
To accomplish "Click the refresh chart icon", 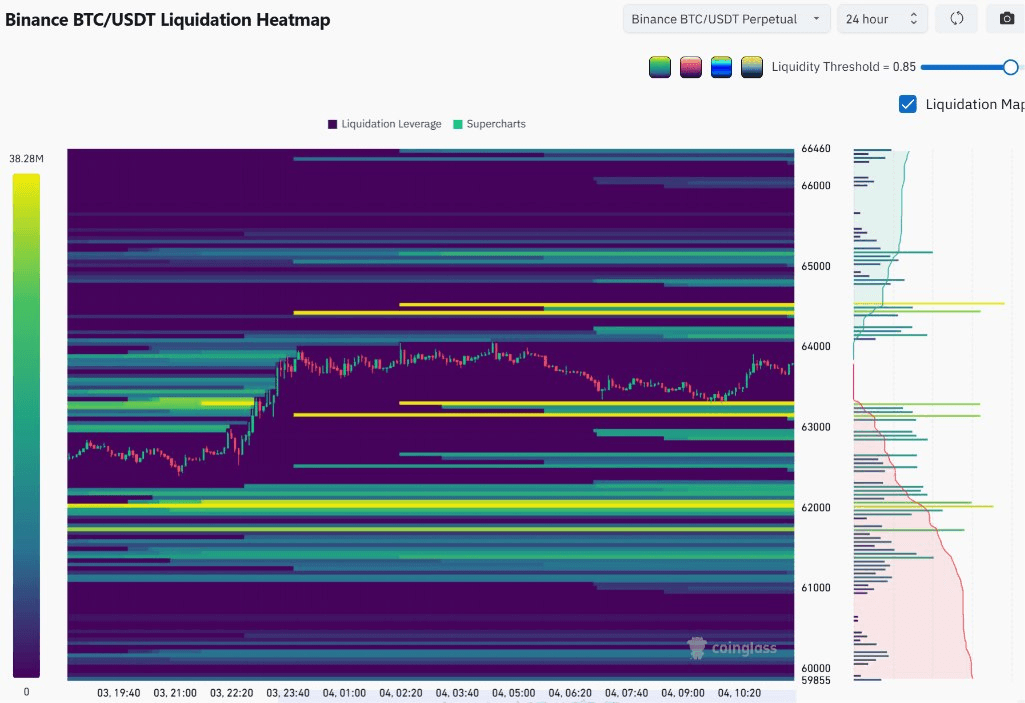I will click(956, 18).
